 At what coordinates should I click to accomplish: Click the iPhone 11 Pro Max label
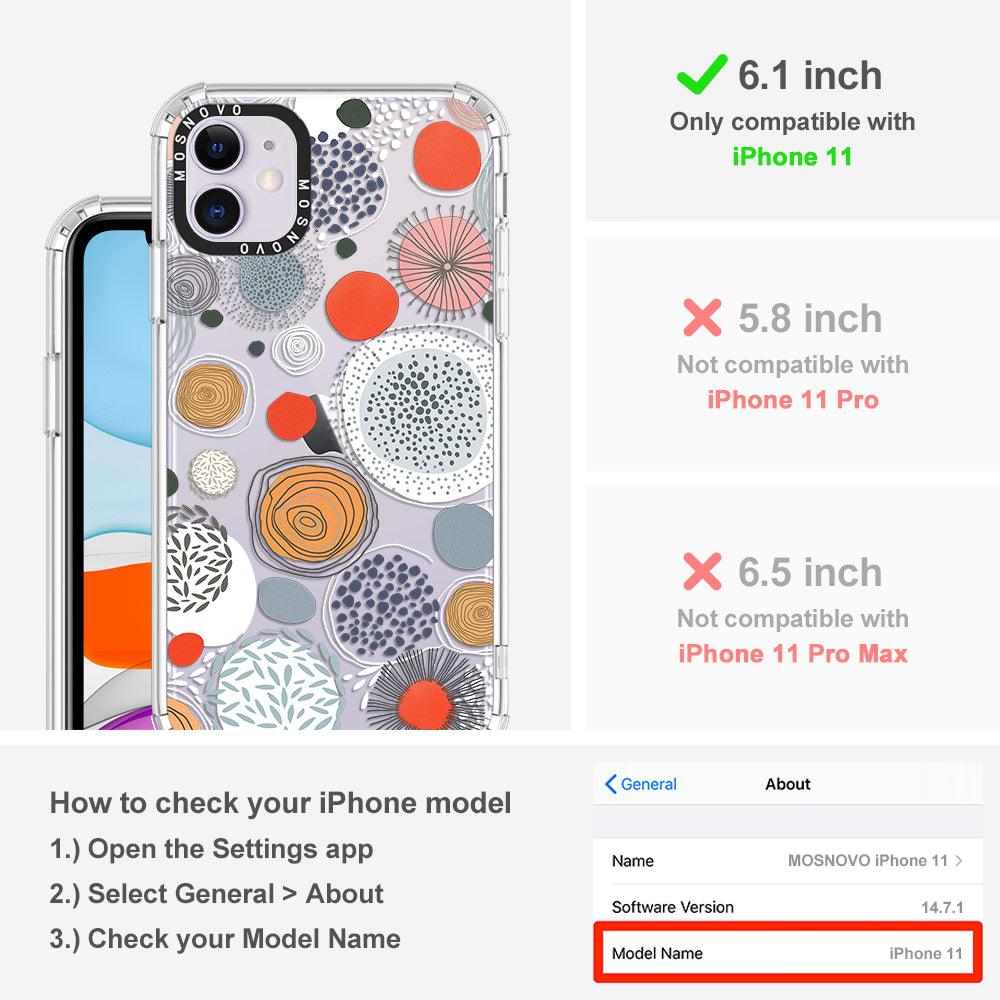793,653
